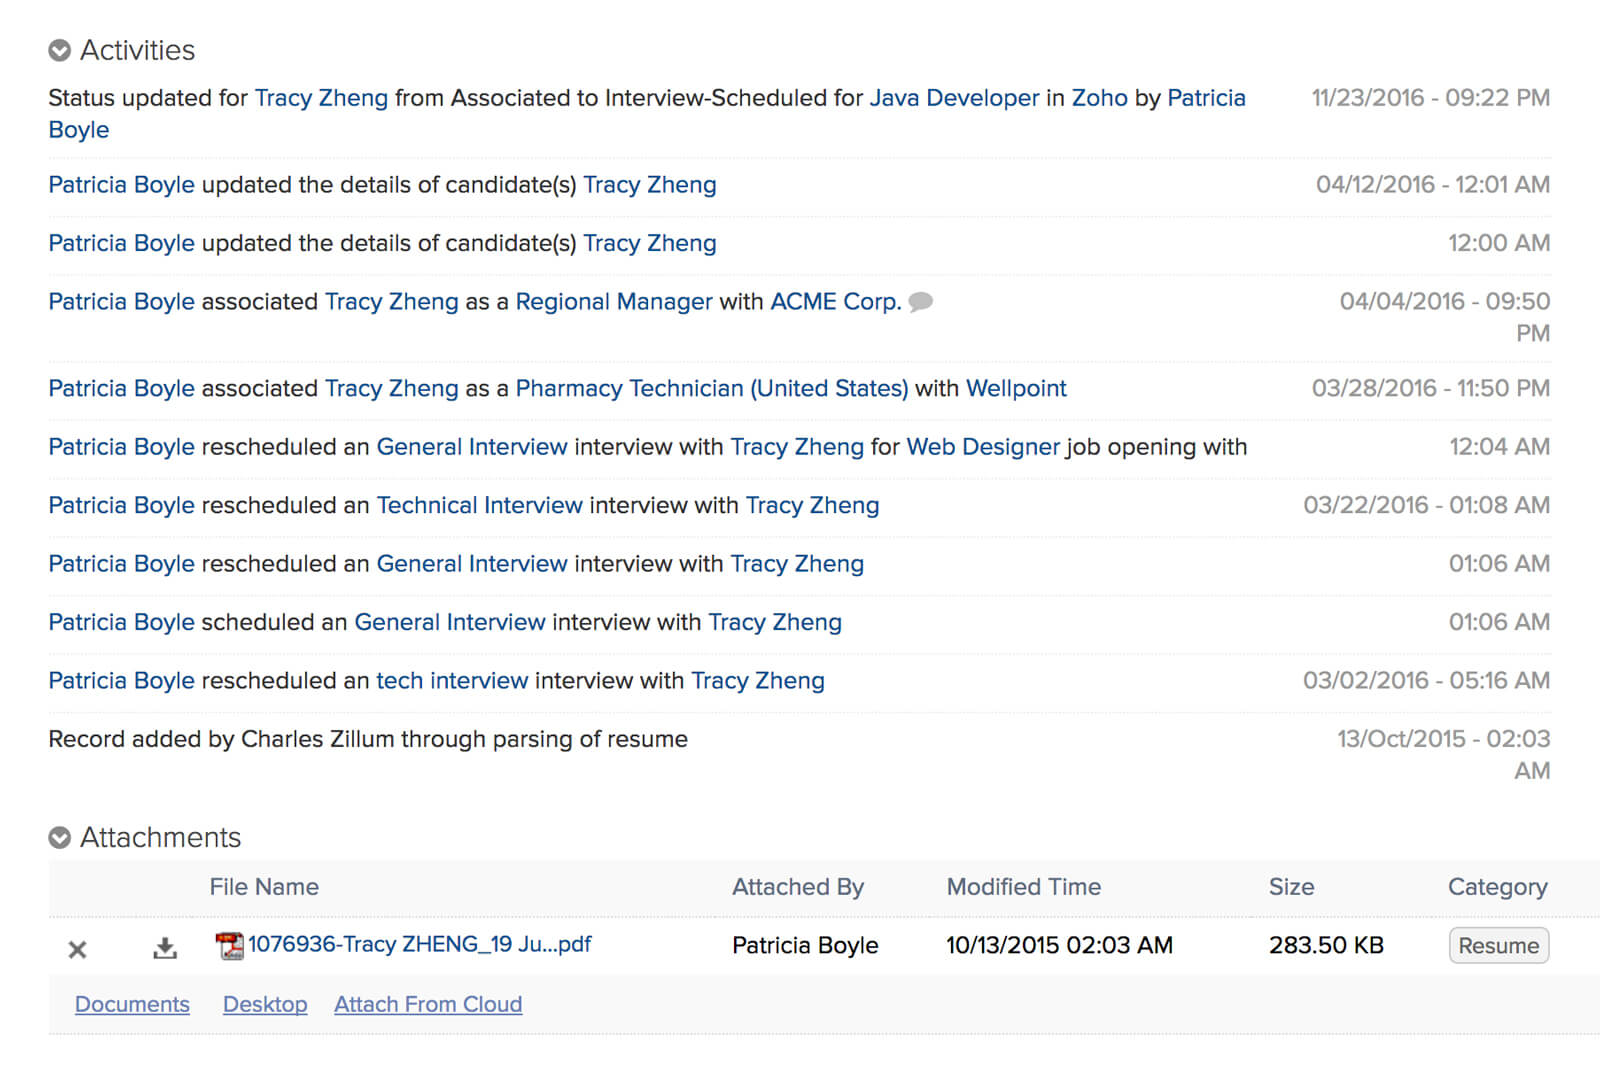Select Desktop attachment source
The width and height of the screenshot is (1600, 1068).
point(265,1004)
